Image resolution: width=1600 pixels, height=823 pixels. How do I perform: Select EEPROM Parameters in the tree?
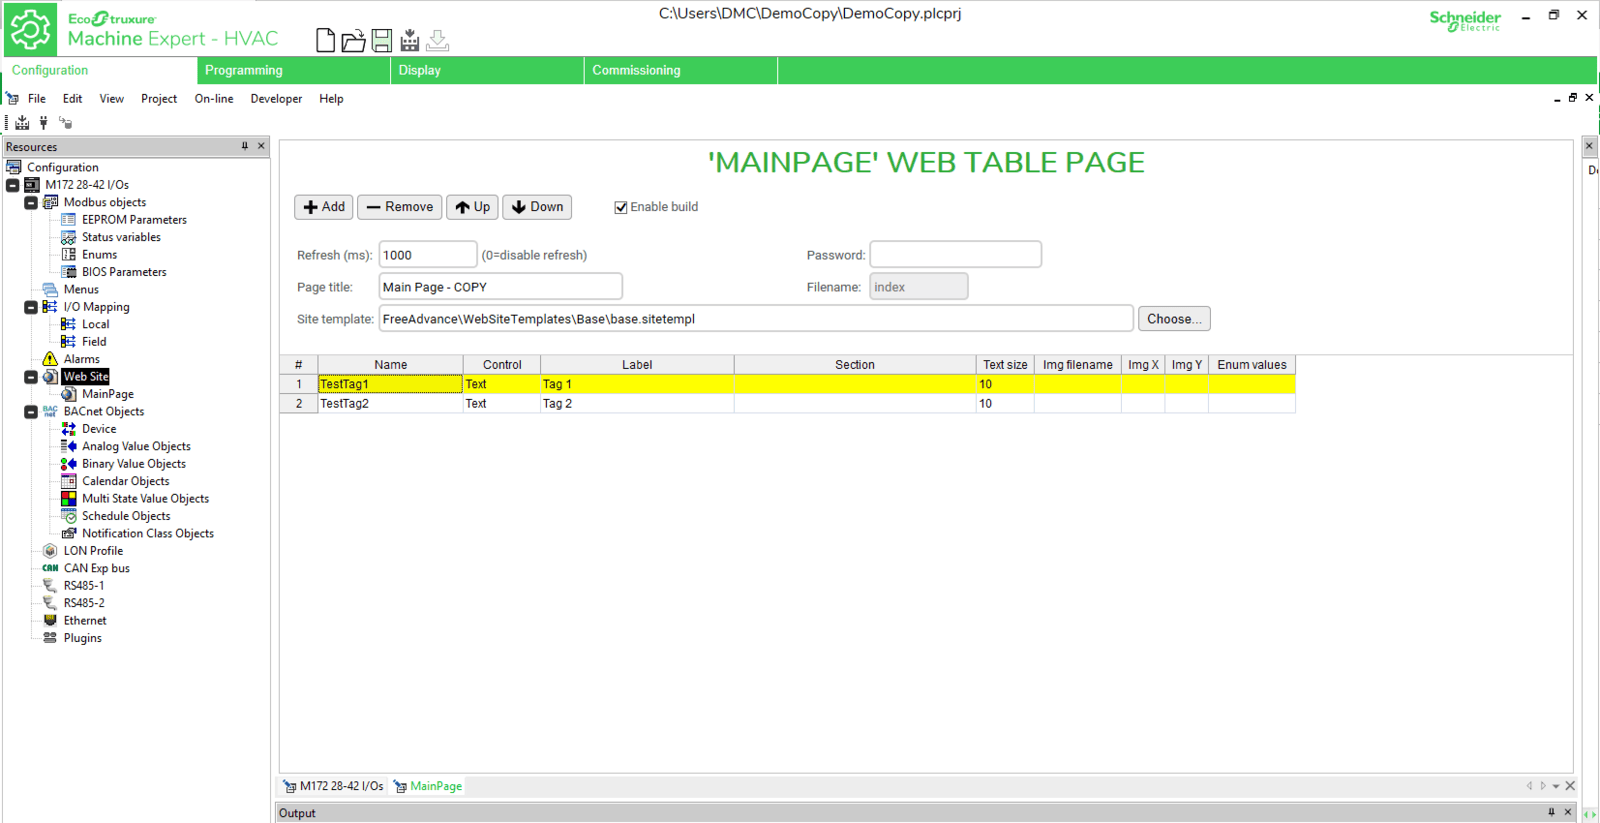click(x=134, y=220)
